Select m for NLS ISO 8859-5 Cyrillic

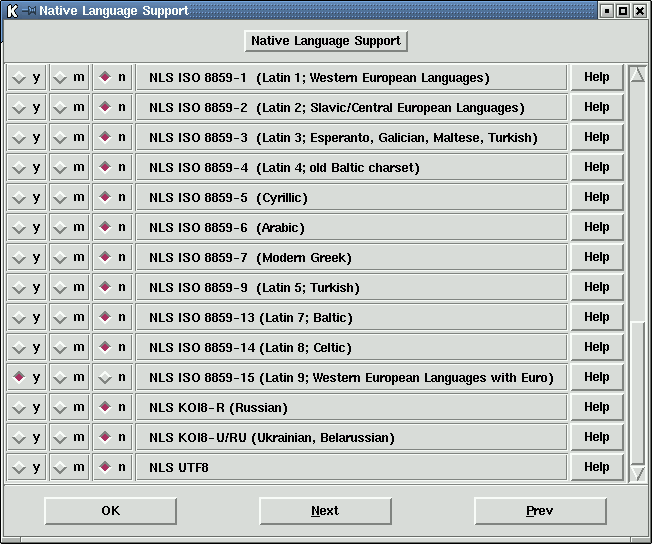(x=69, y=197)
